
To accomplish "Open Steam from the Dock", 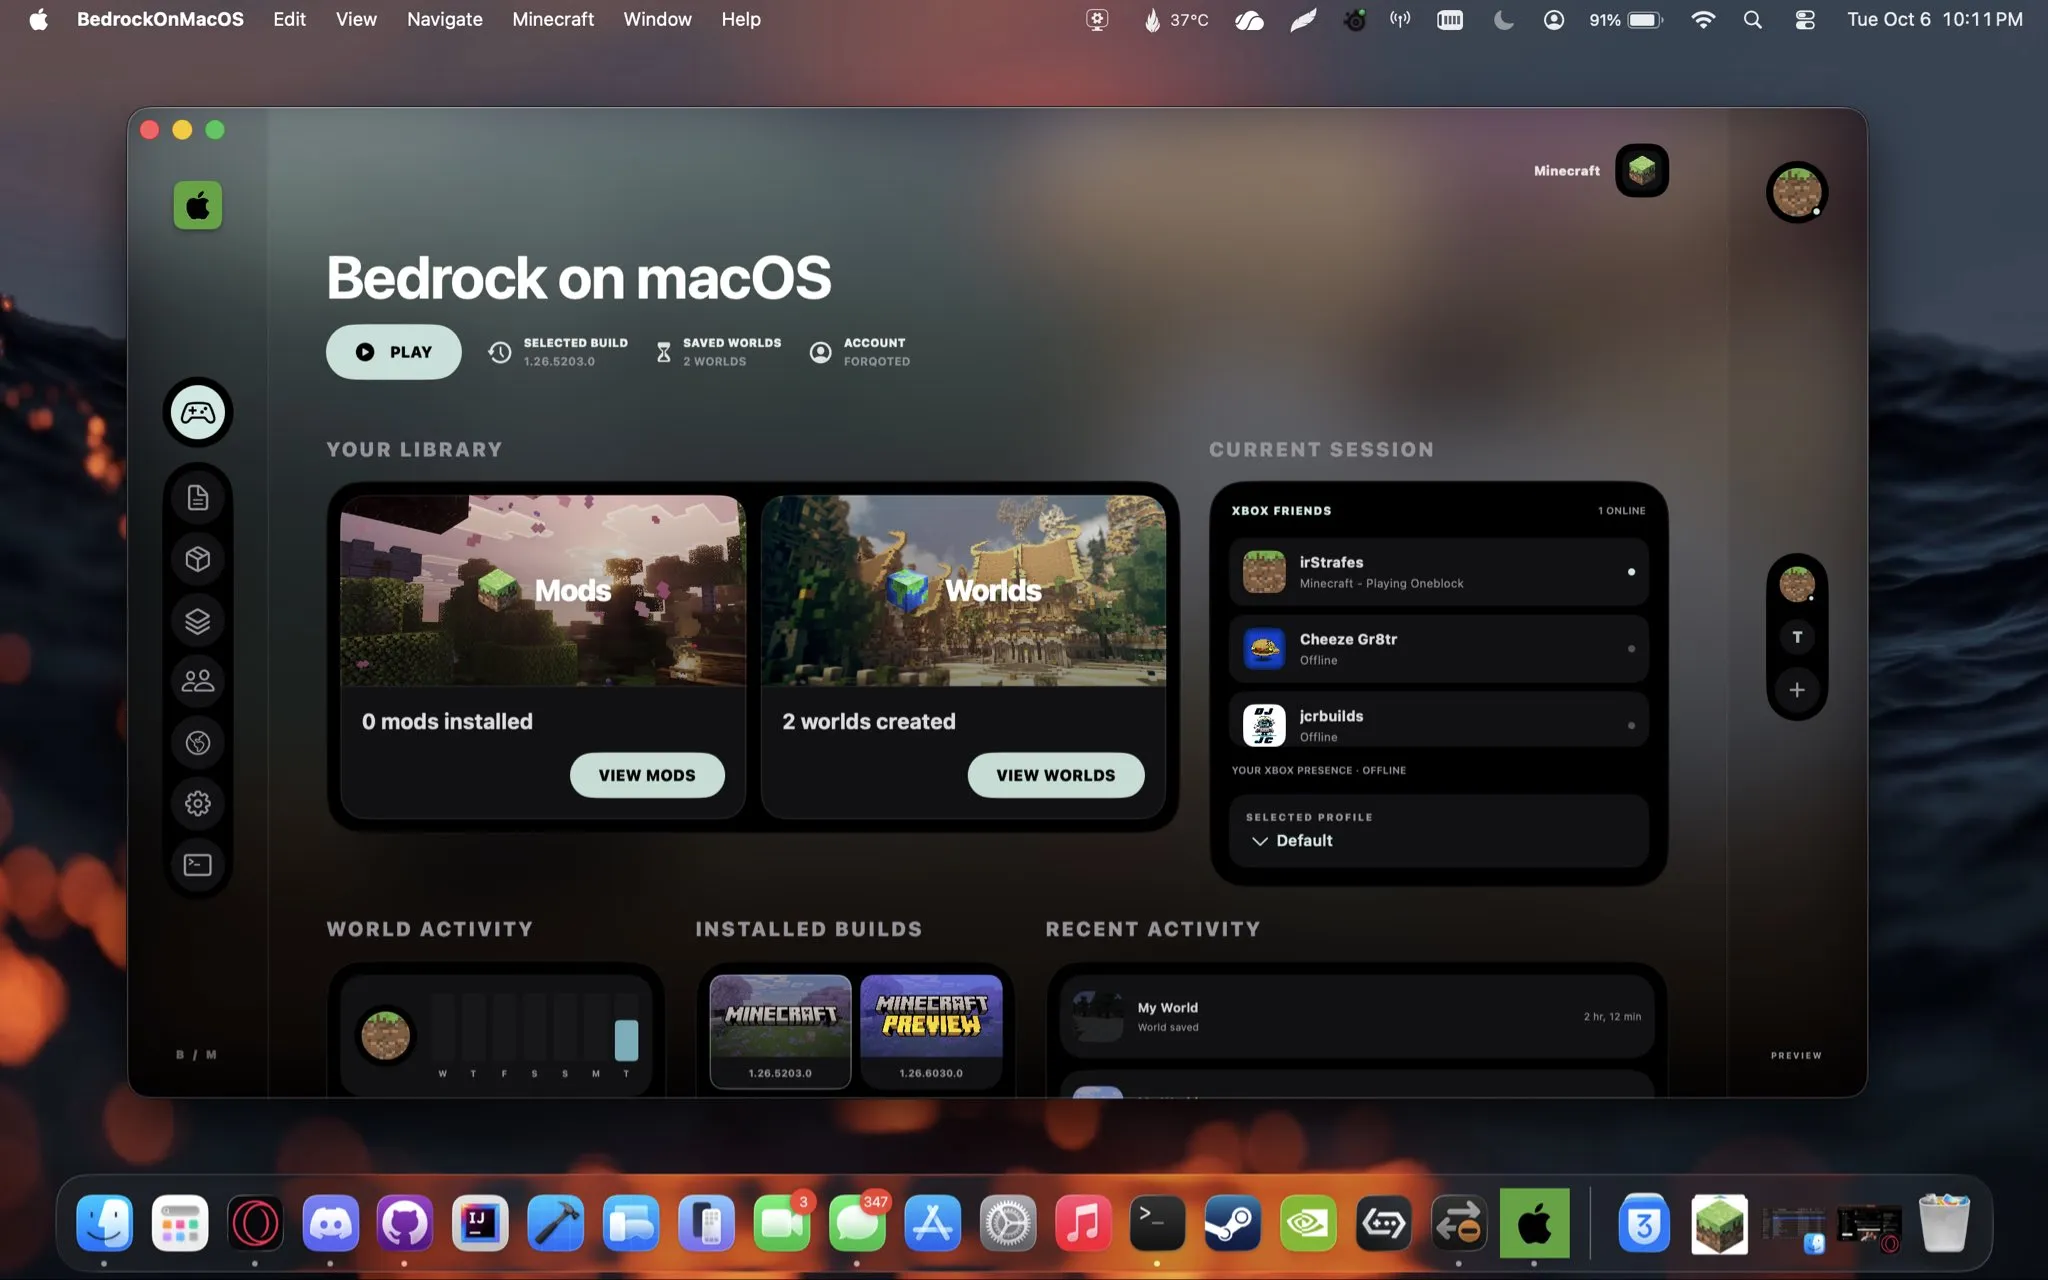I will pyautogui.click(x=1232, y=1222).
